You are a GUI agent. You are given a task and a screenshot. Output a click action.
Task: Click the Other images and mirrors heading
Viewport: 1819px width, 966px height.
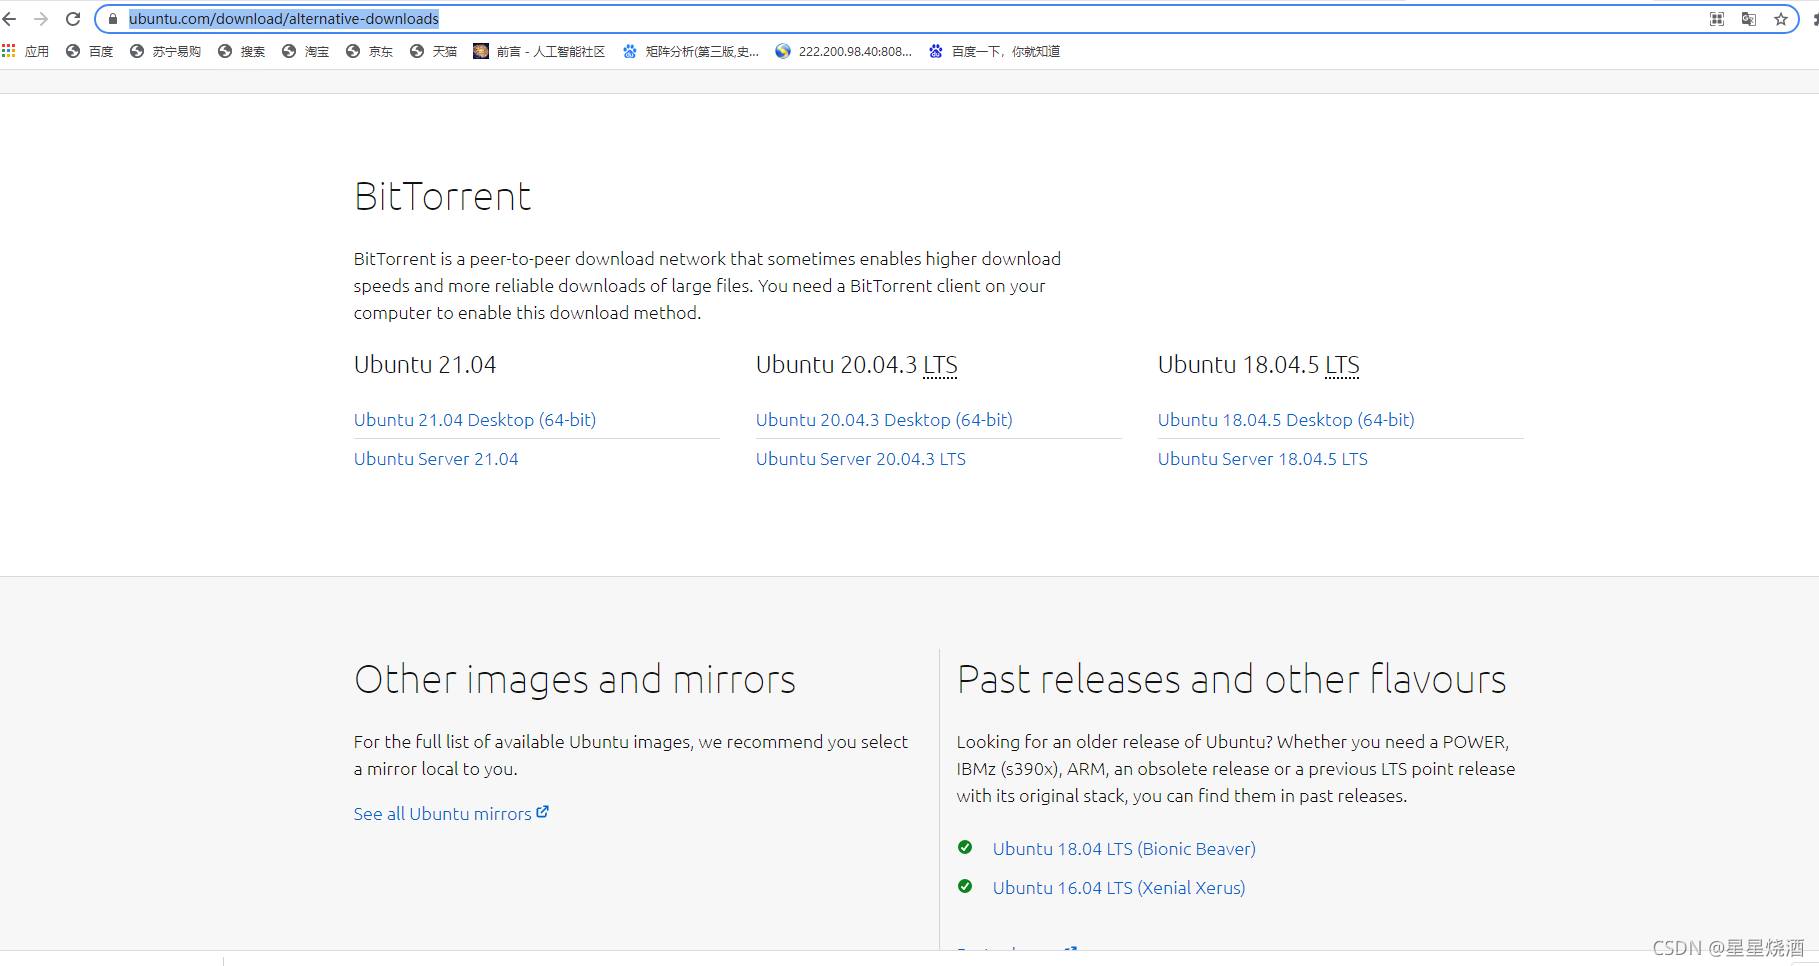575,680
